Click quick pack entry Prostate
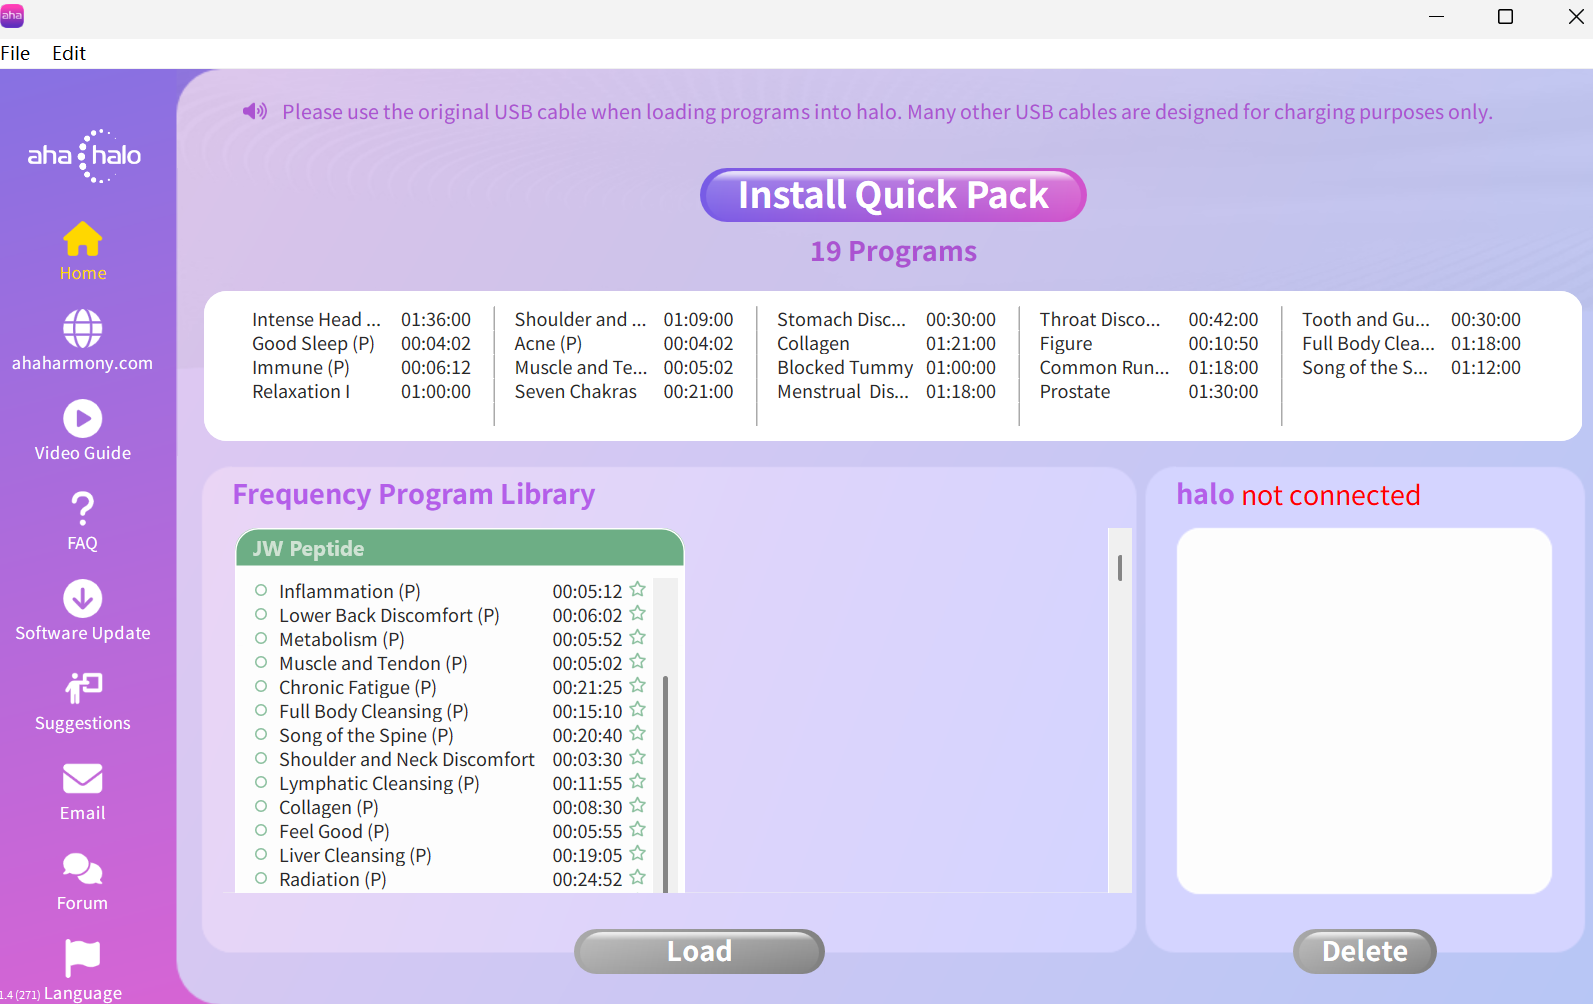This screenshot has height=1004, width=1593. 1075,391
